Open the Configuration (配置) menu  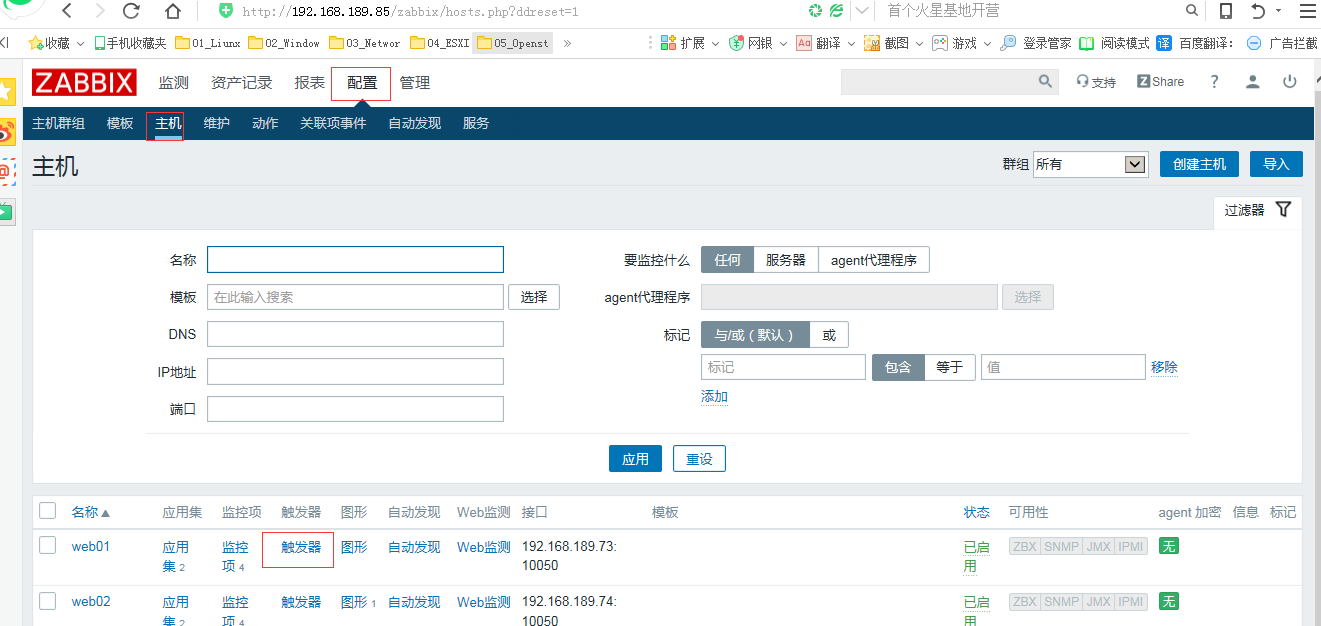(361, 83)
